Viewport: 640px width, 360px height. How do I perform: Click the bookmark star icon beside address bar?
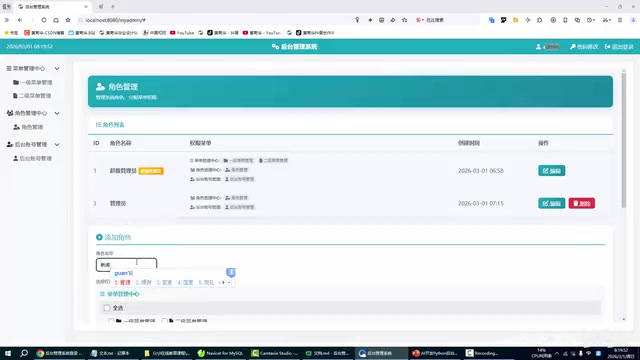pyautogui.click(x=68, y=20)
